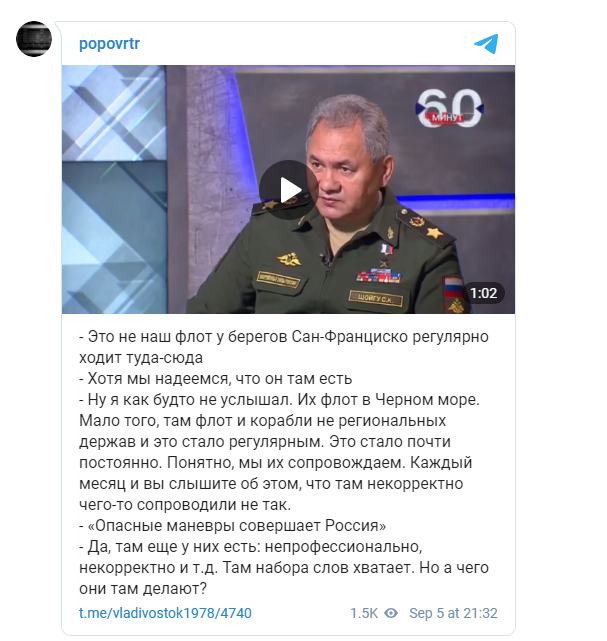This screenshot has width=607, height=641.
Task: Click the 60 минут logo in video
Action: coord(448,109)
